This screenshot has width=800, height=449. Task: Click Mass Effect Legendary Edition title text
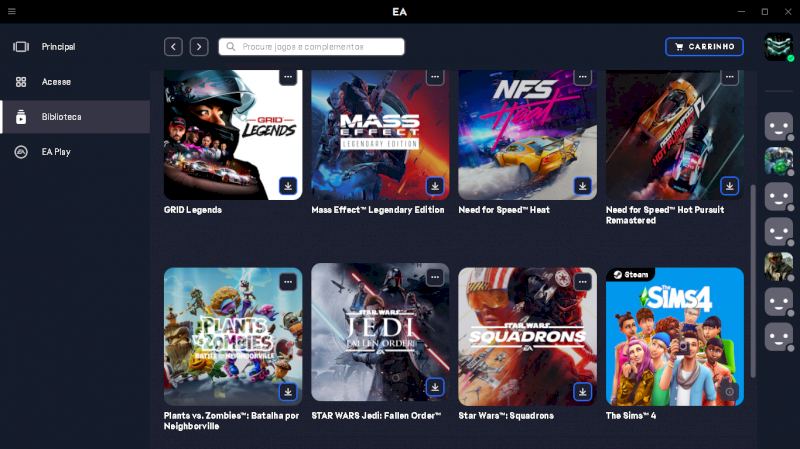(378, 210)
